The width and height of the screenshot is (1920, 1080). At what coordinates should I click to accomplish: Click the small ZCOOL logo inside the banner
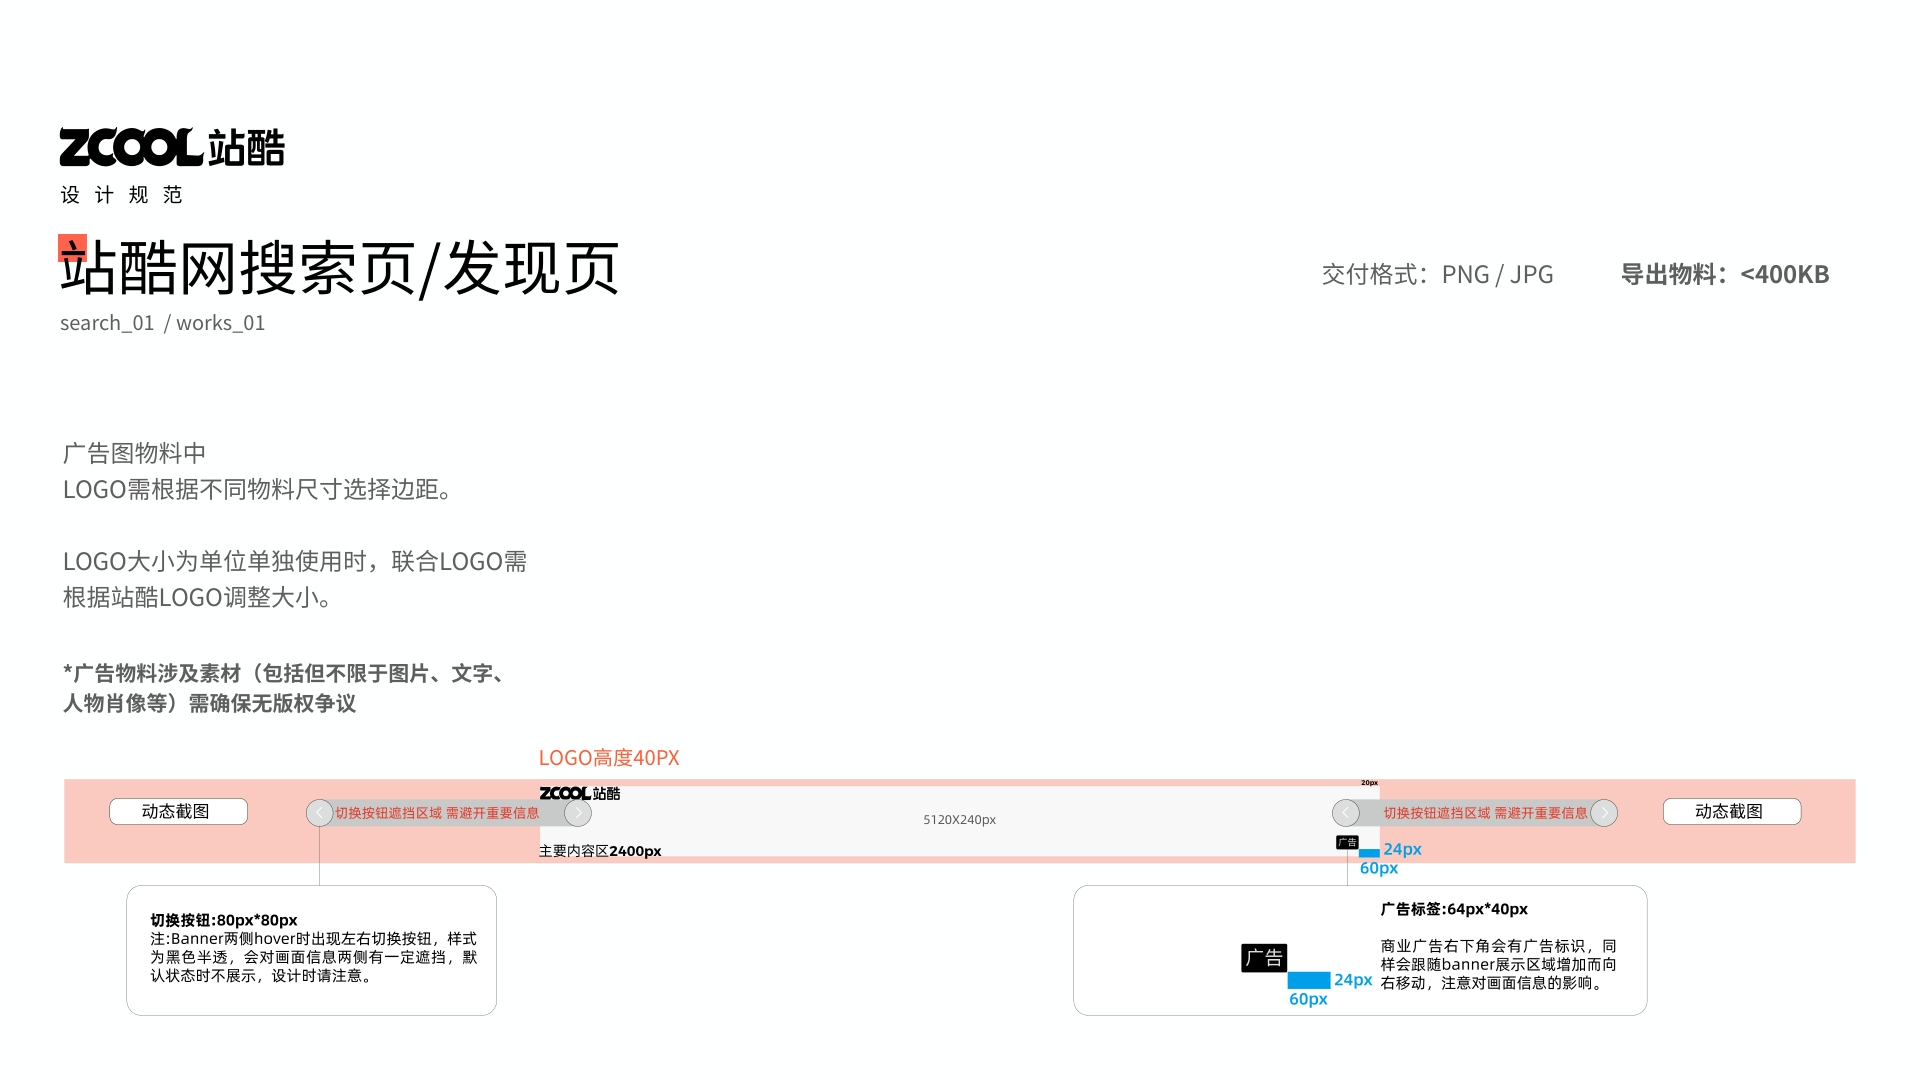click(x=580, y=793)
